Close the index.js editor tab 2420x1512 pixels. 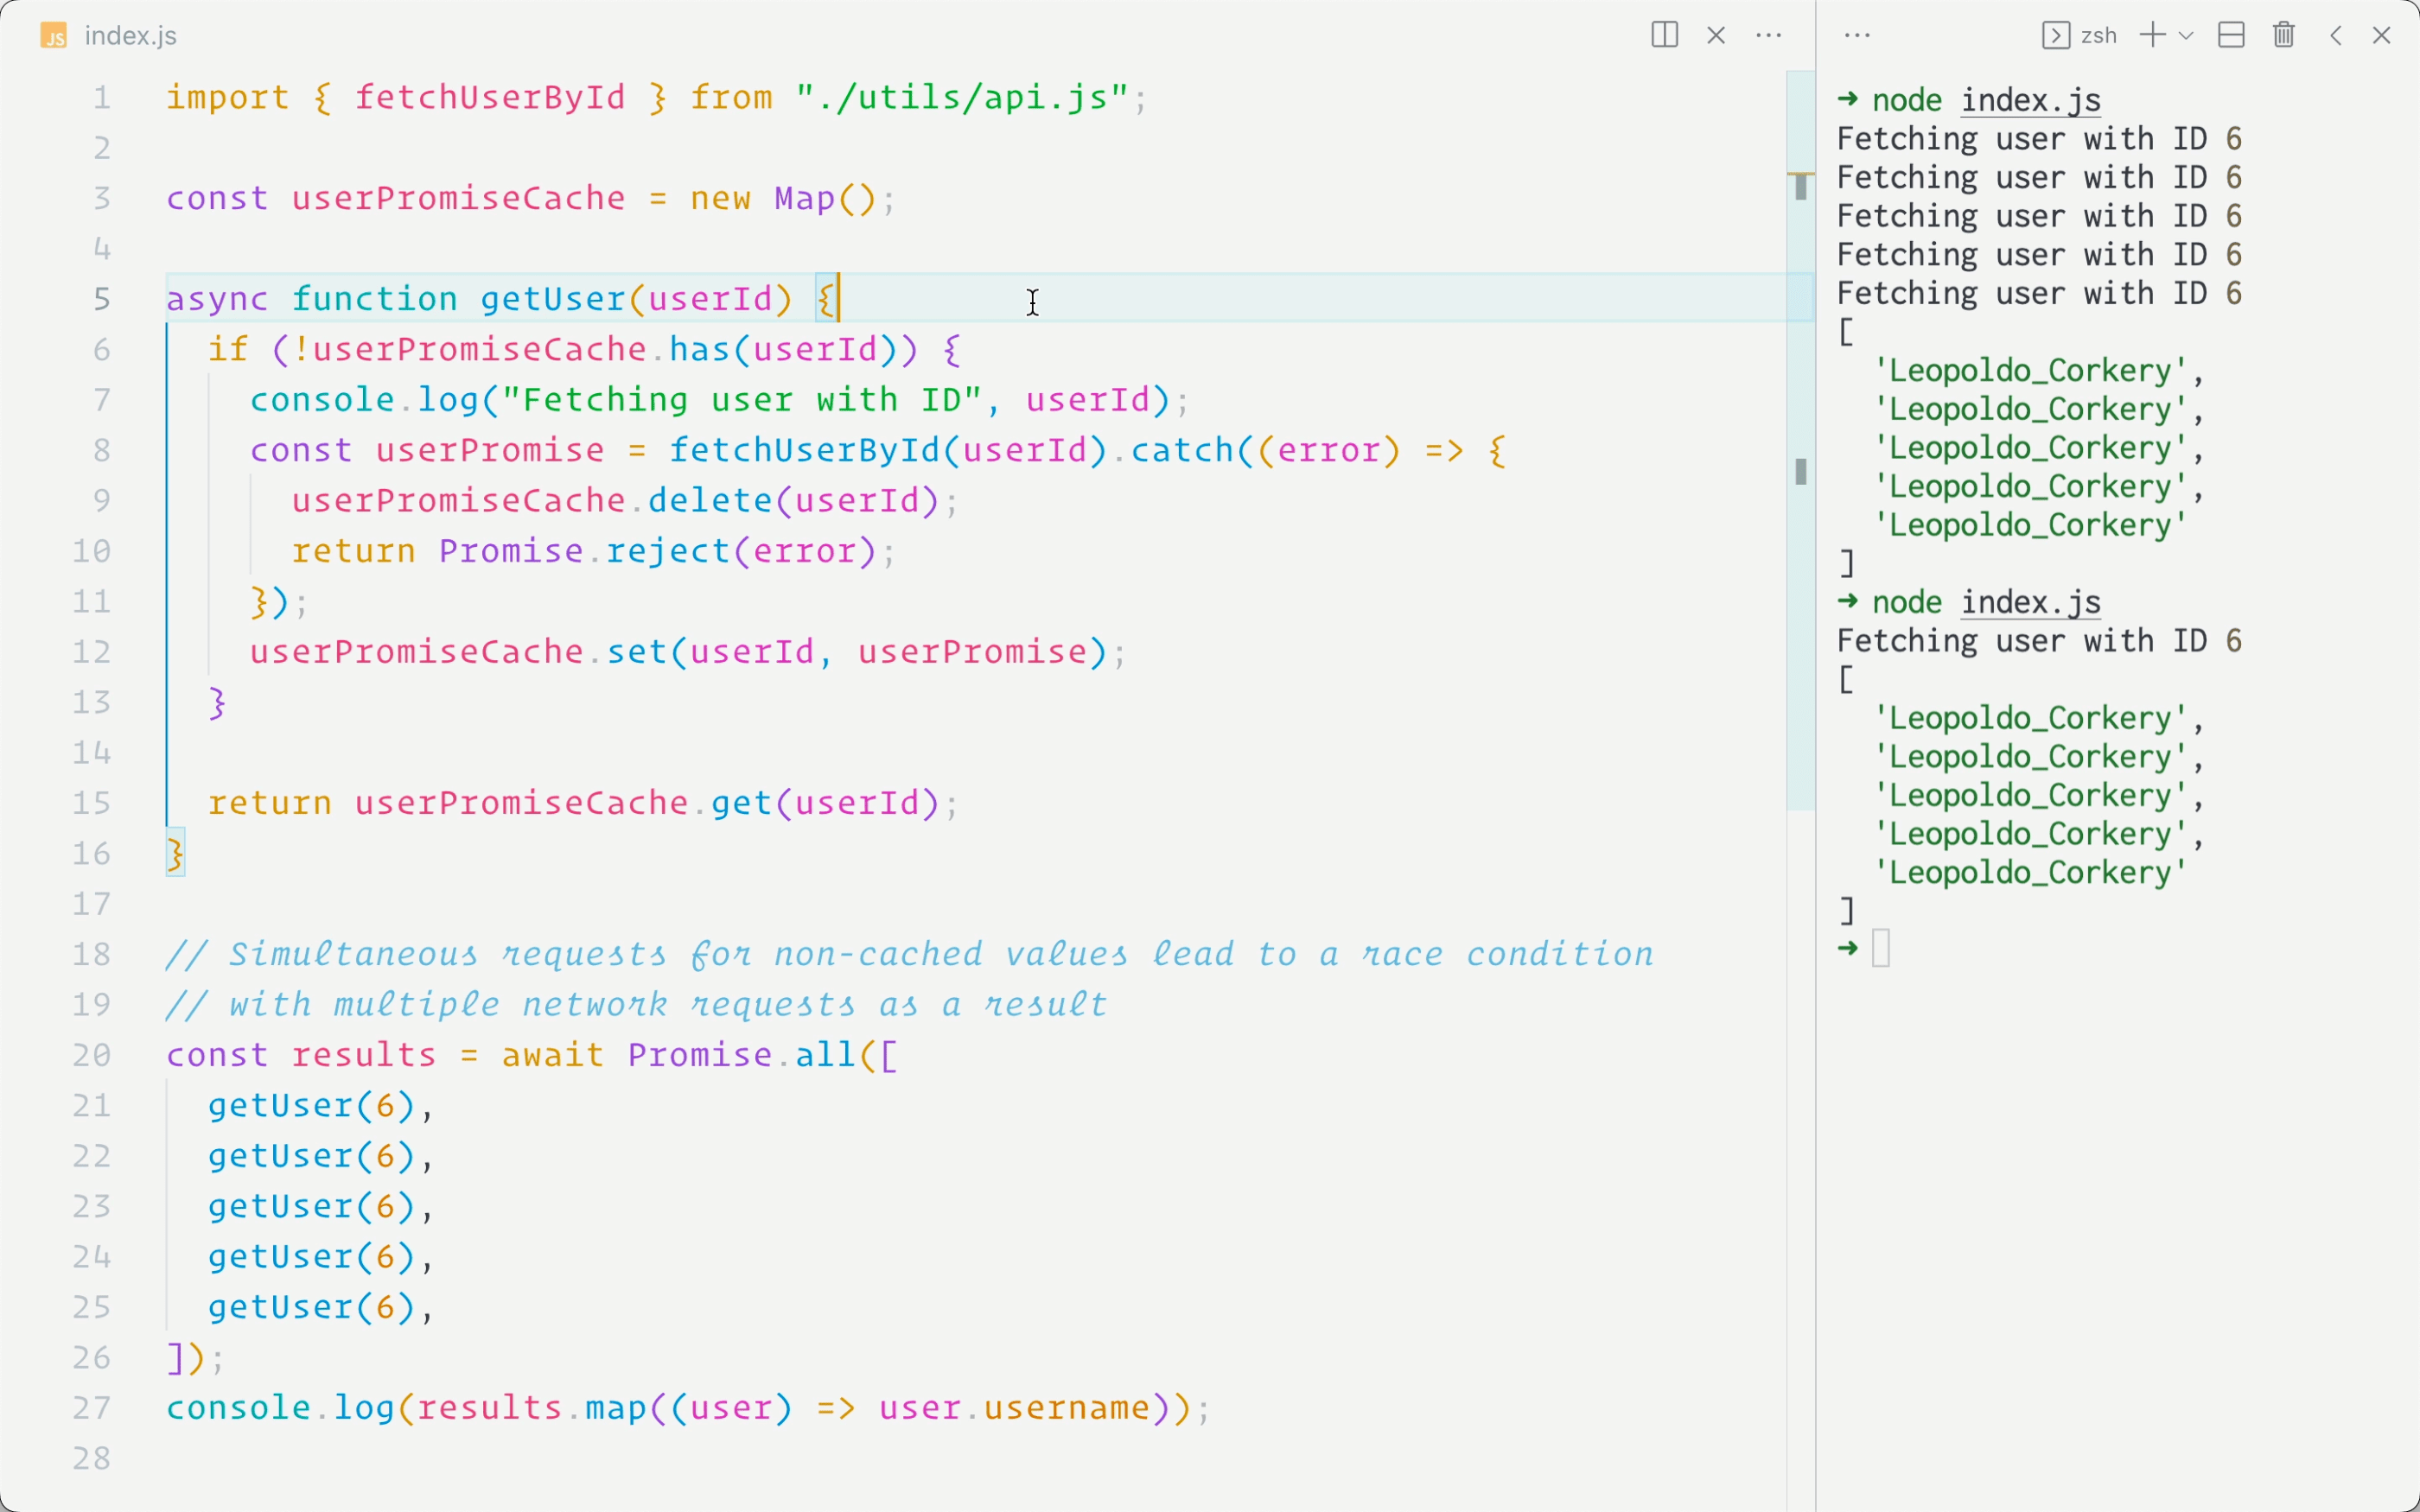tap(1716, 35)
